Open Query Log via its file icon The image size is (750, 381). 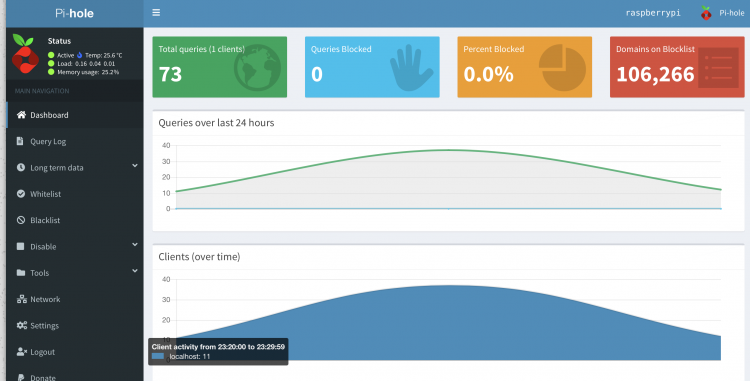tap(20, 141)
